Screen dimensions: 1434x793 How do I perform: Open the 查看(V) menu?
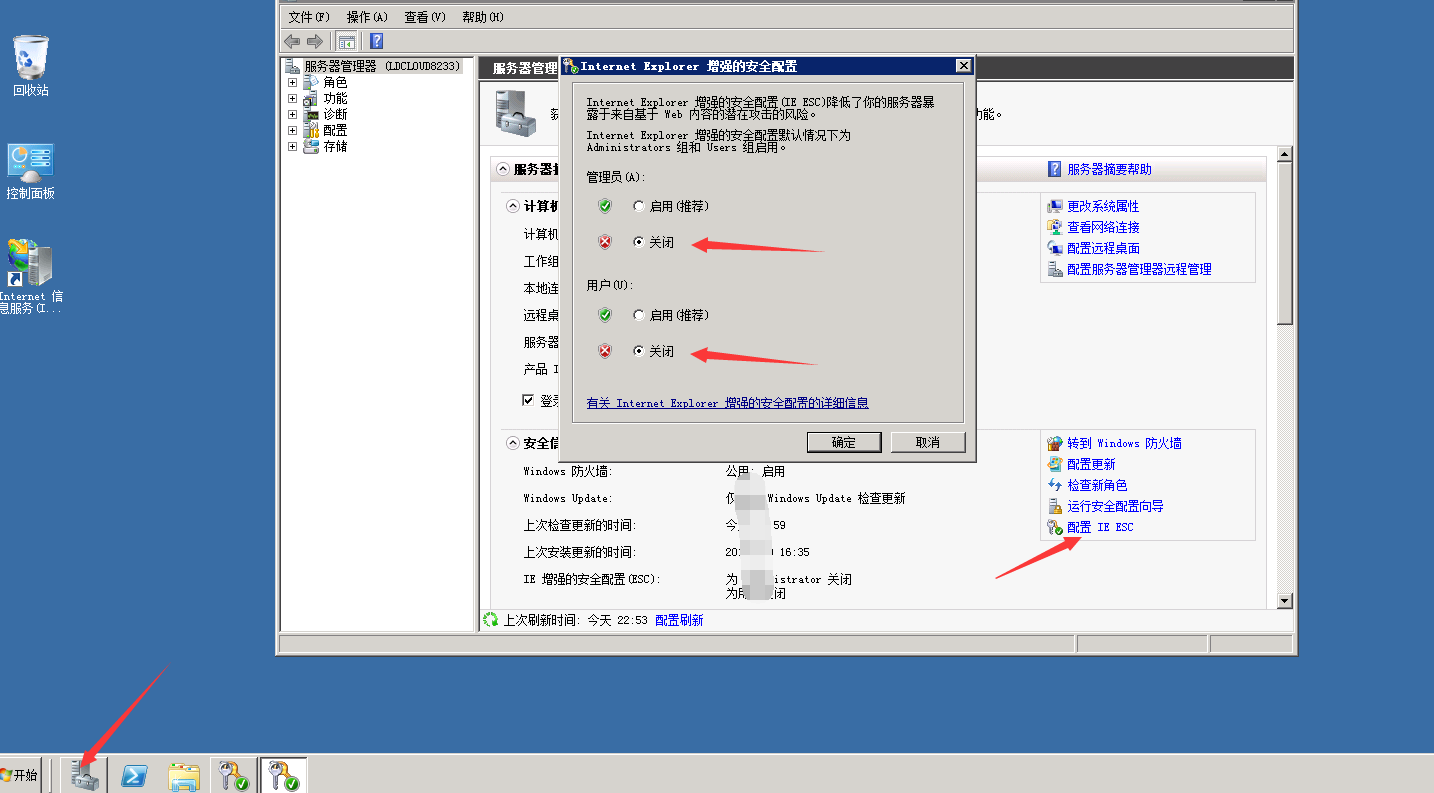(x=425, y=17)
